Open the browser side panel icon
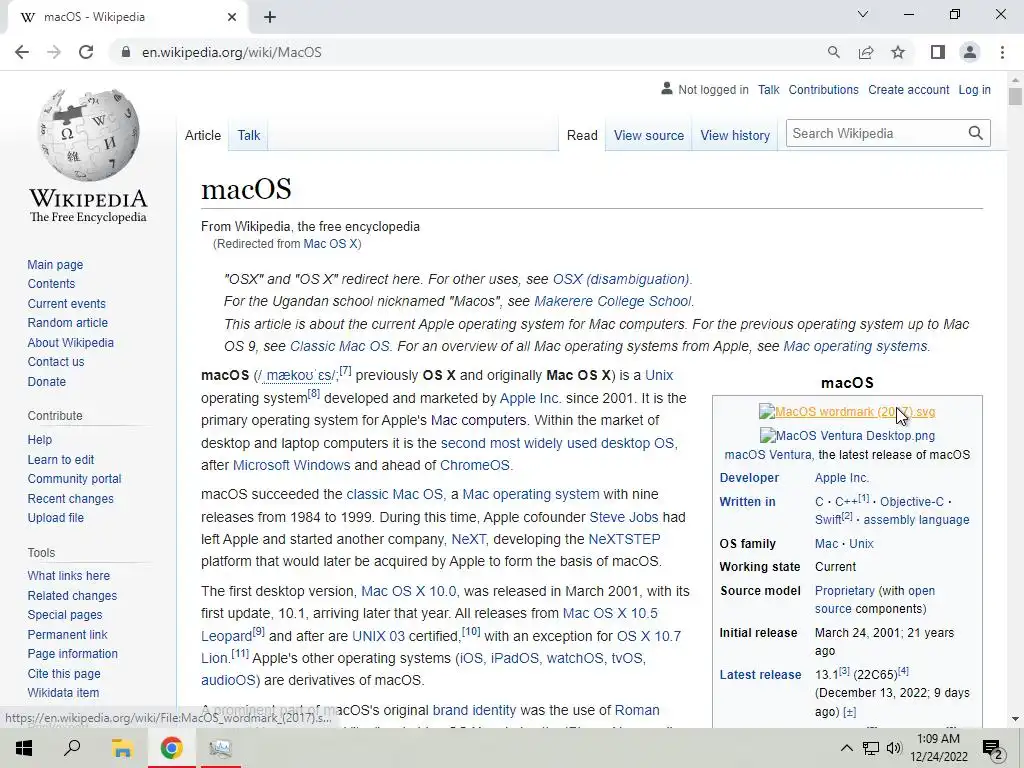The height and width of the screenshot is (768, 1024). coord(938,52)
